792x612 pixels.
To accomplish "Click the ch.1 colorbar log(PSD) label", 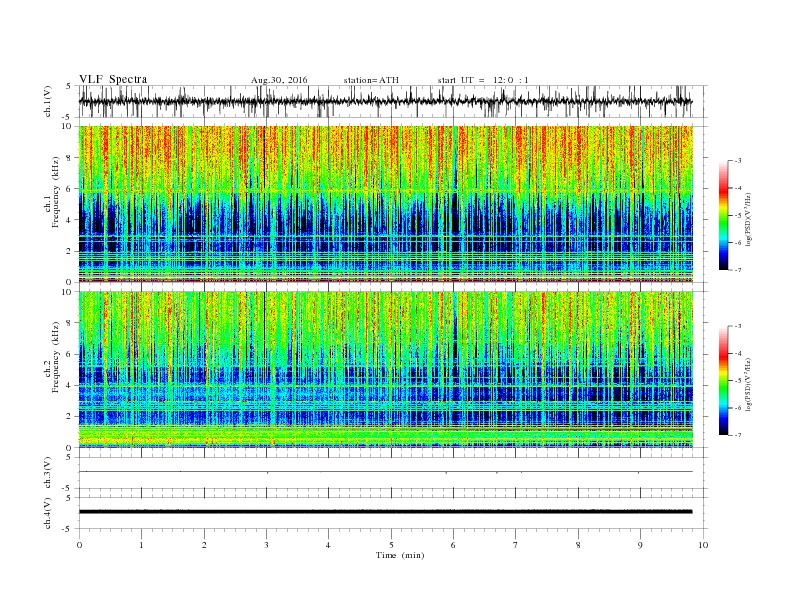I will 748,219.
